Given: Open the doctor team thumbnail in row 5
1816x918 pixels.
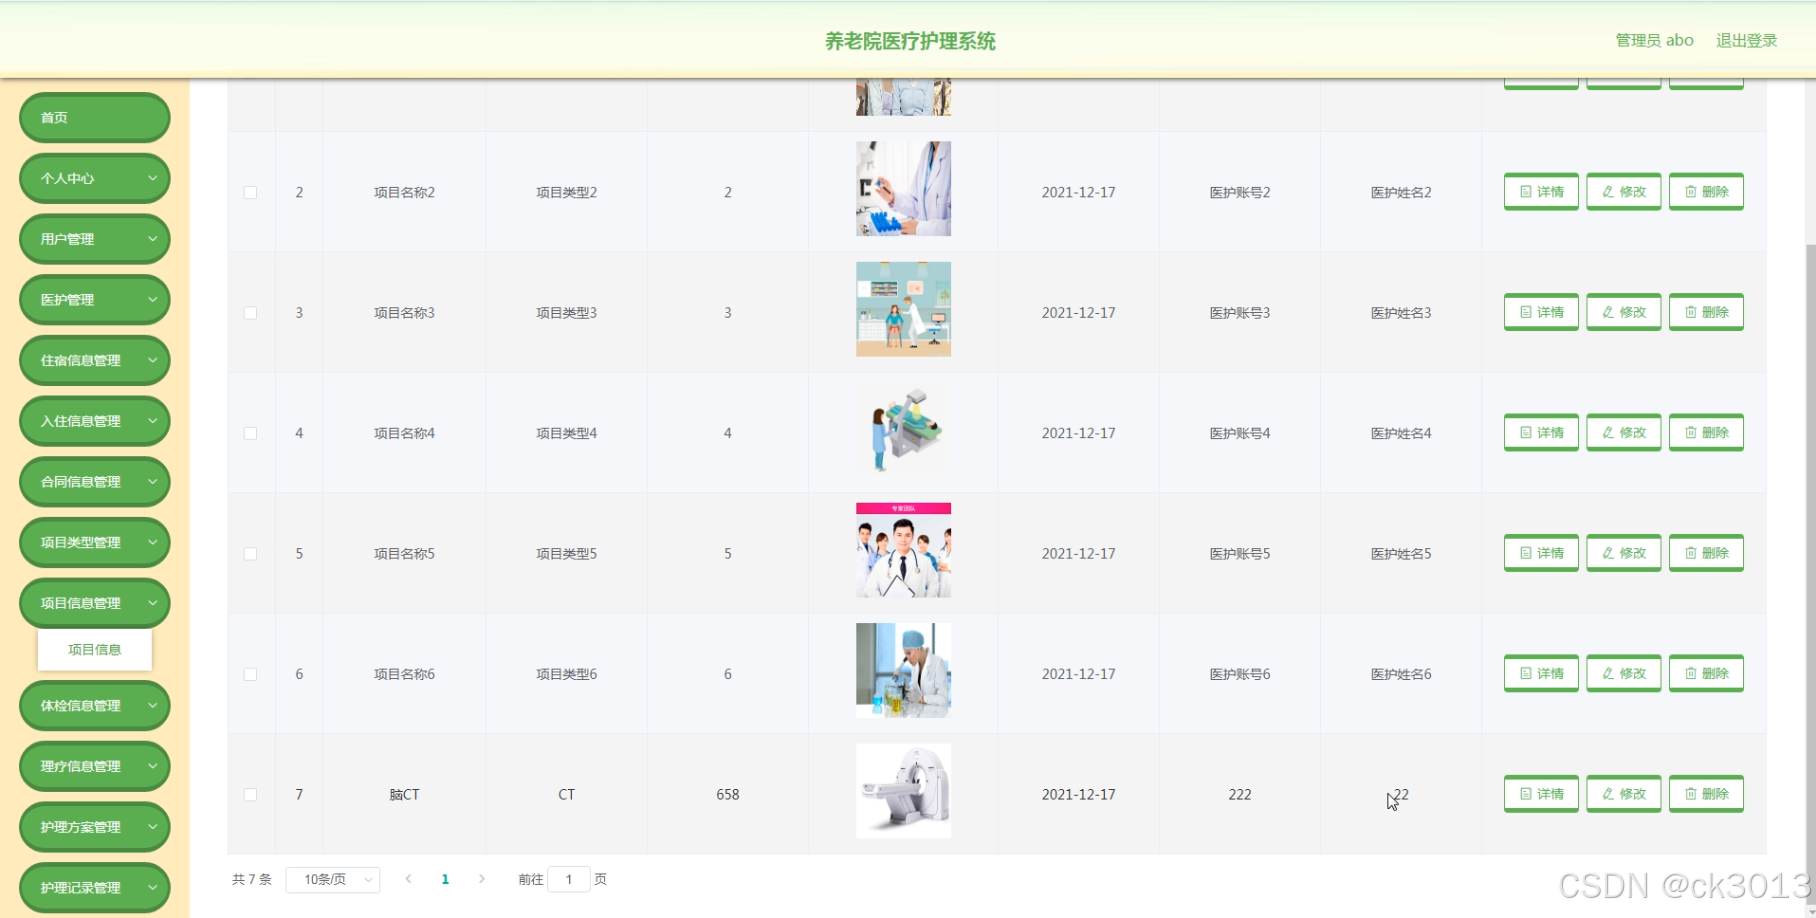Looking at the screenshot, I should pos(903,550).
